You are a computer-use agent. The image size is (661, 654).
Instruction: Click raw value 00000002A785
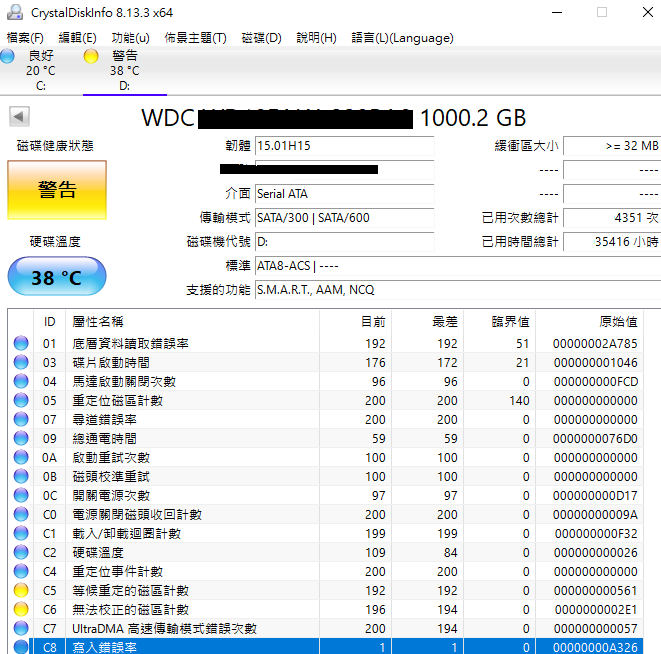pos(595,344)
